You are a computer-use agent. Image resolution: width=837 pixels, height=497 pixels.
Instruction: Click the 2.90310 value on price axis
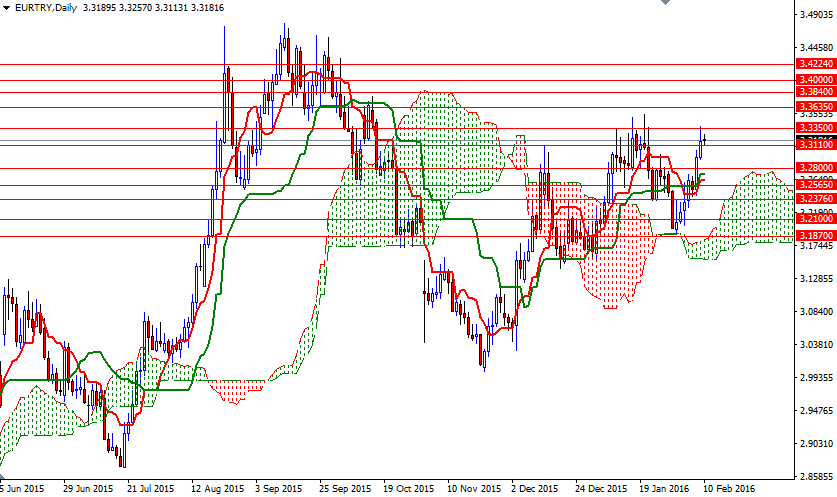tap(816, 444)
